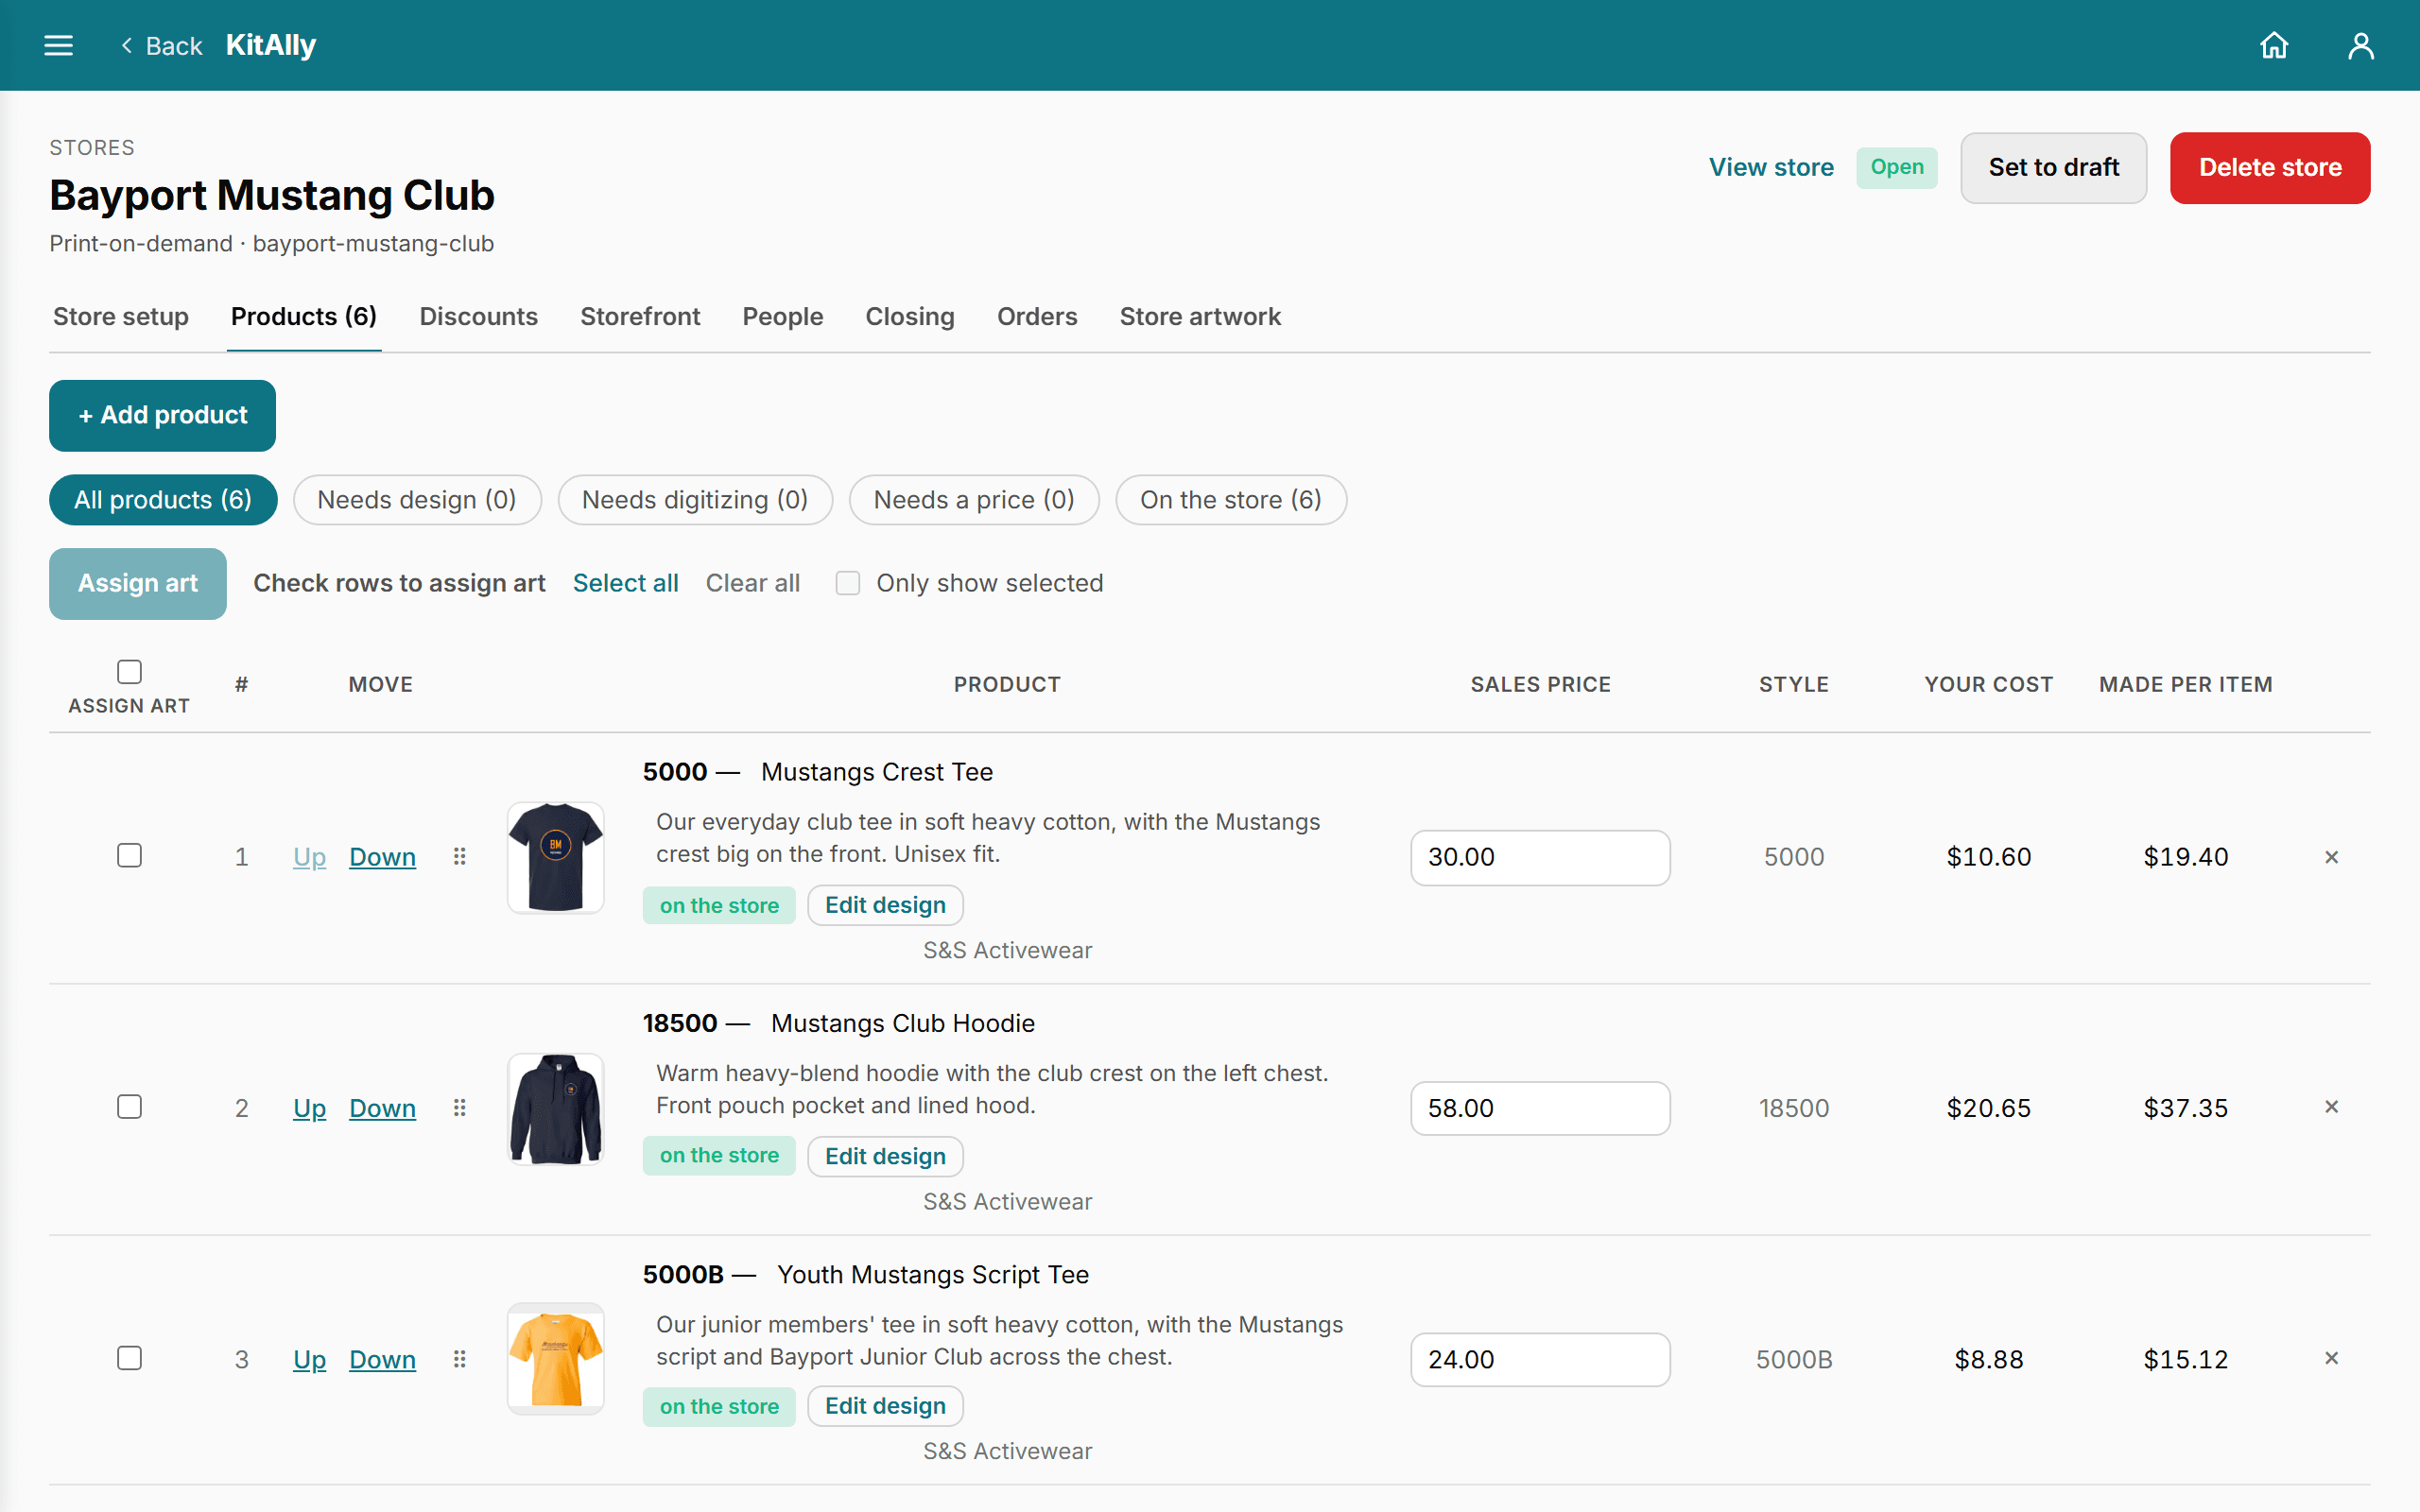Remove Youth Mustangs Script Tee with its X
Image resolution: width=2420 pixels, height=1512 pixels.
(2331, 1357)
